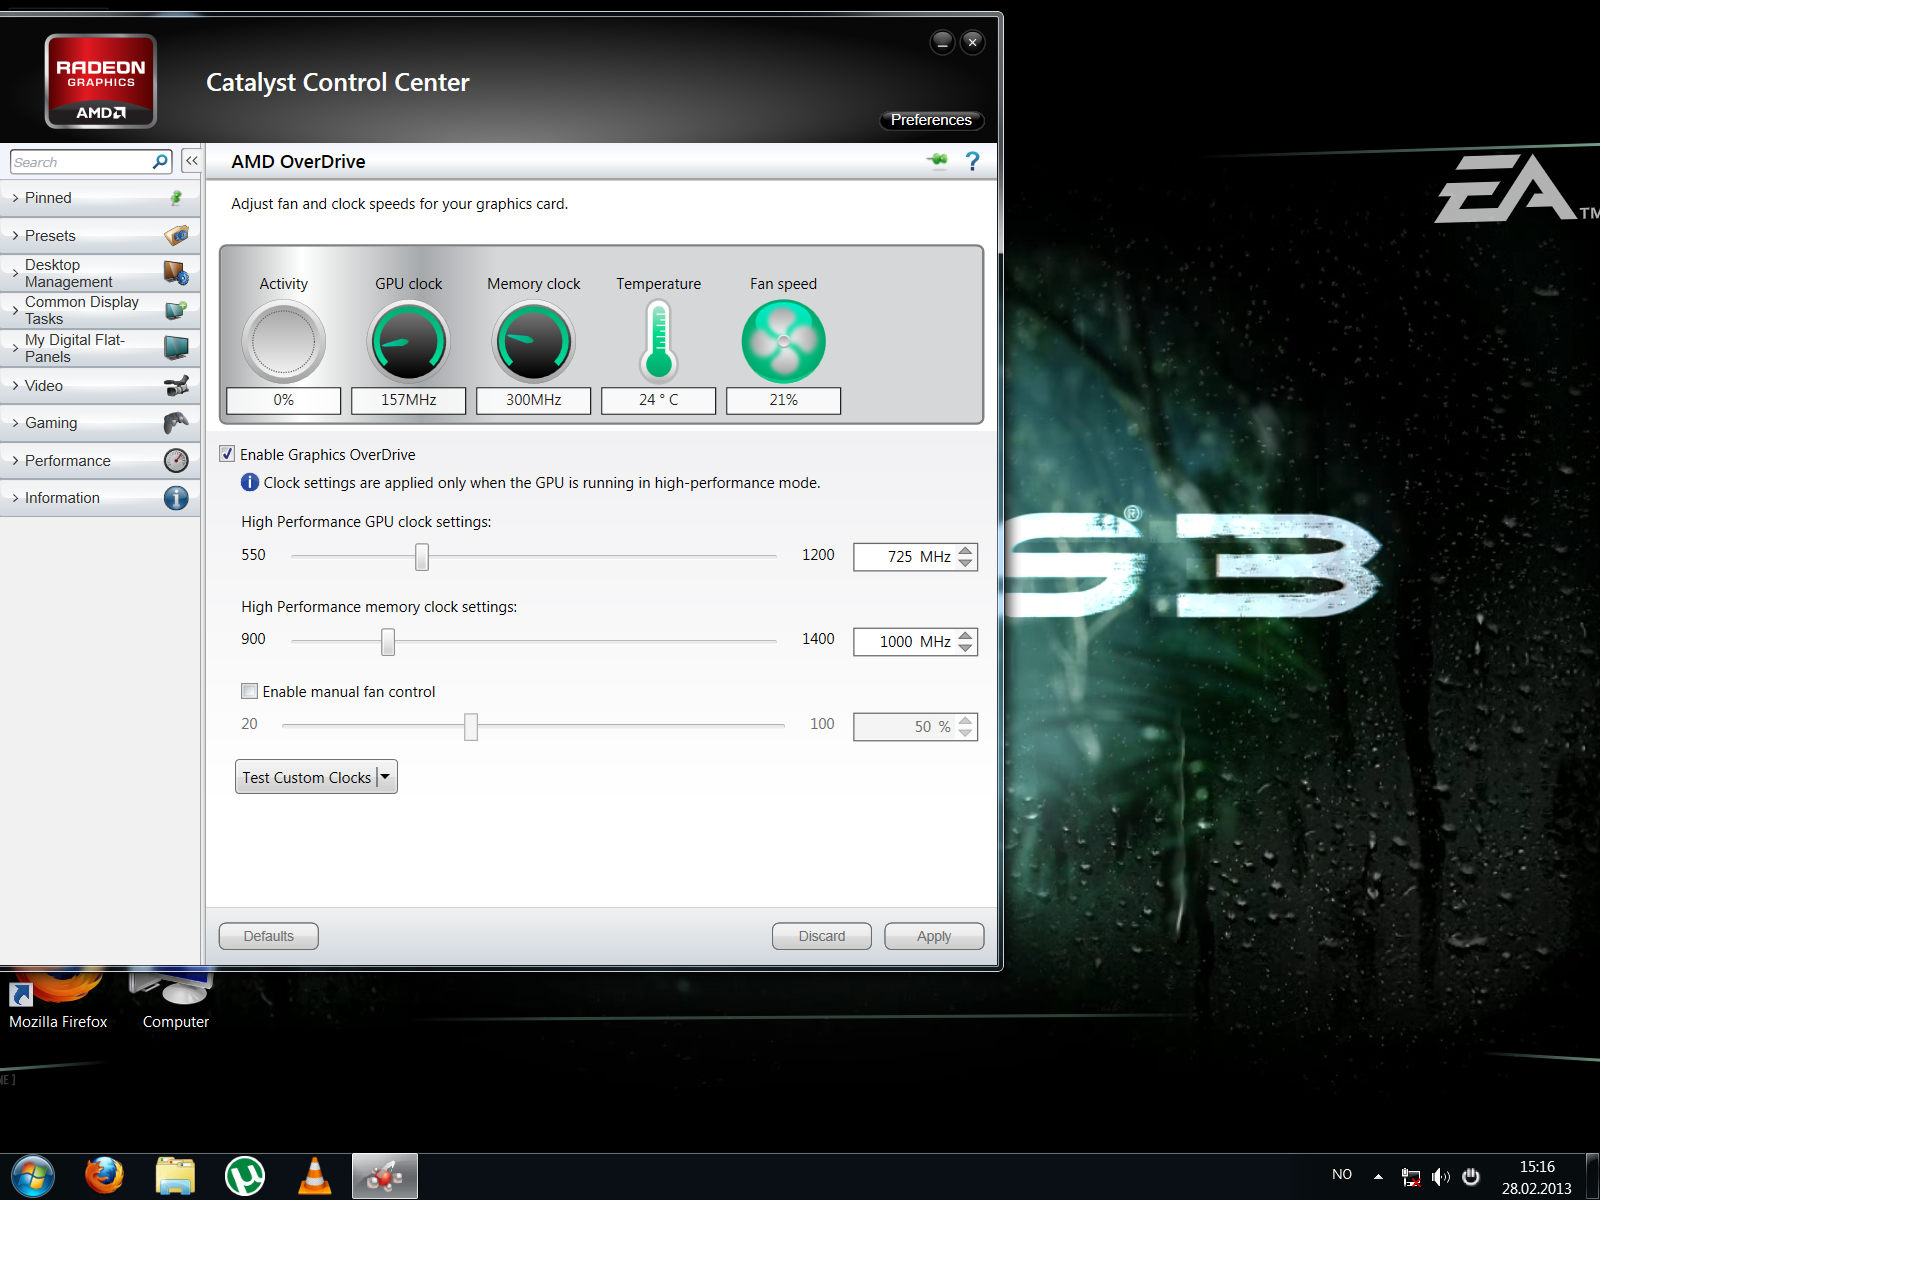
Task: Collapse the sidebar with the double-arrow button
Action: (x=192, y=161)
